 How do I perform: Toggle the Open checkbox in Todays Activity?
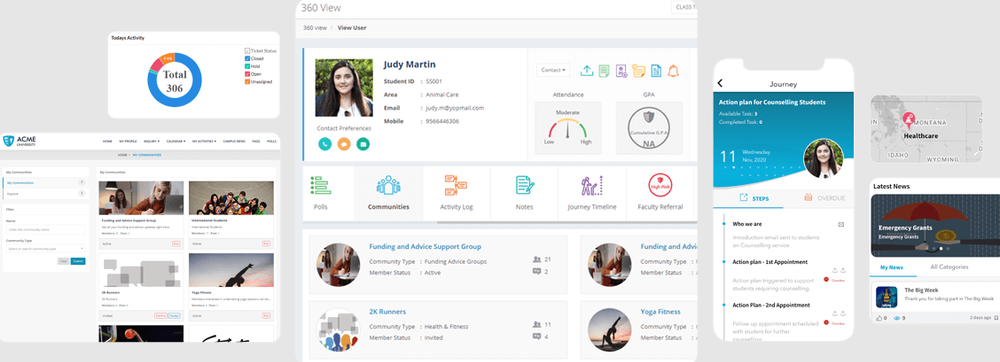(x=247, y=74)
